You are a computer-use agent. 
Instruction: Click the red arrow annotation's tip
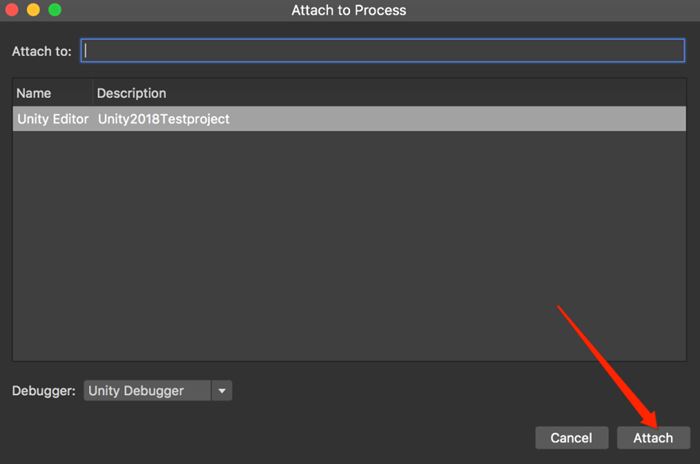pyautogui.click(x=655, y=427)
